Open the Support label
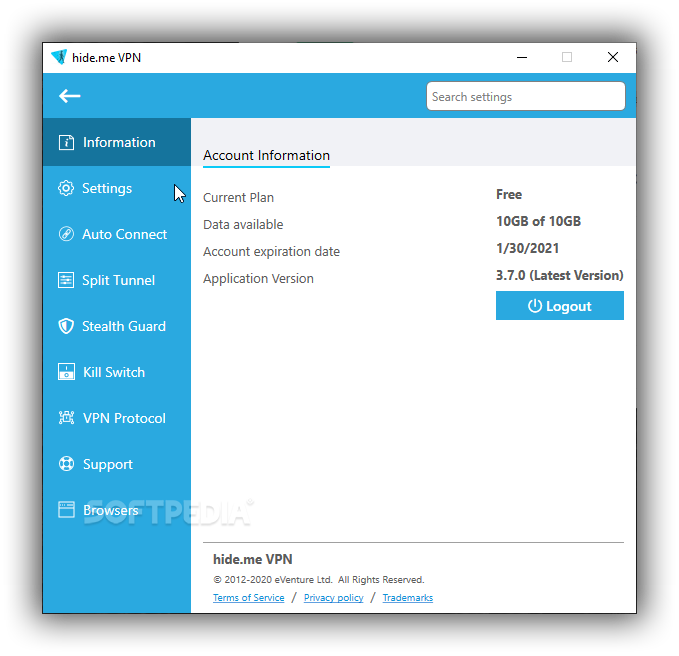Image resolution: width=679 pixels, height=656 pixels. point(107,464)
